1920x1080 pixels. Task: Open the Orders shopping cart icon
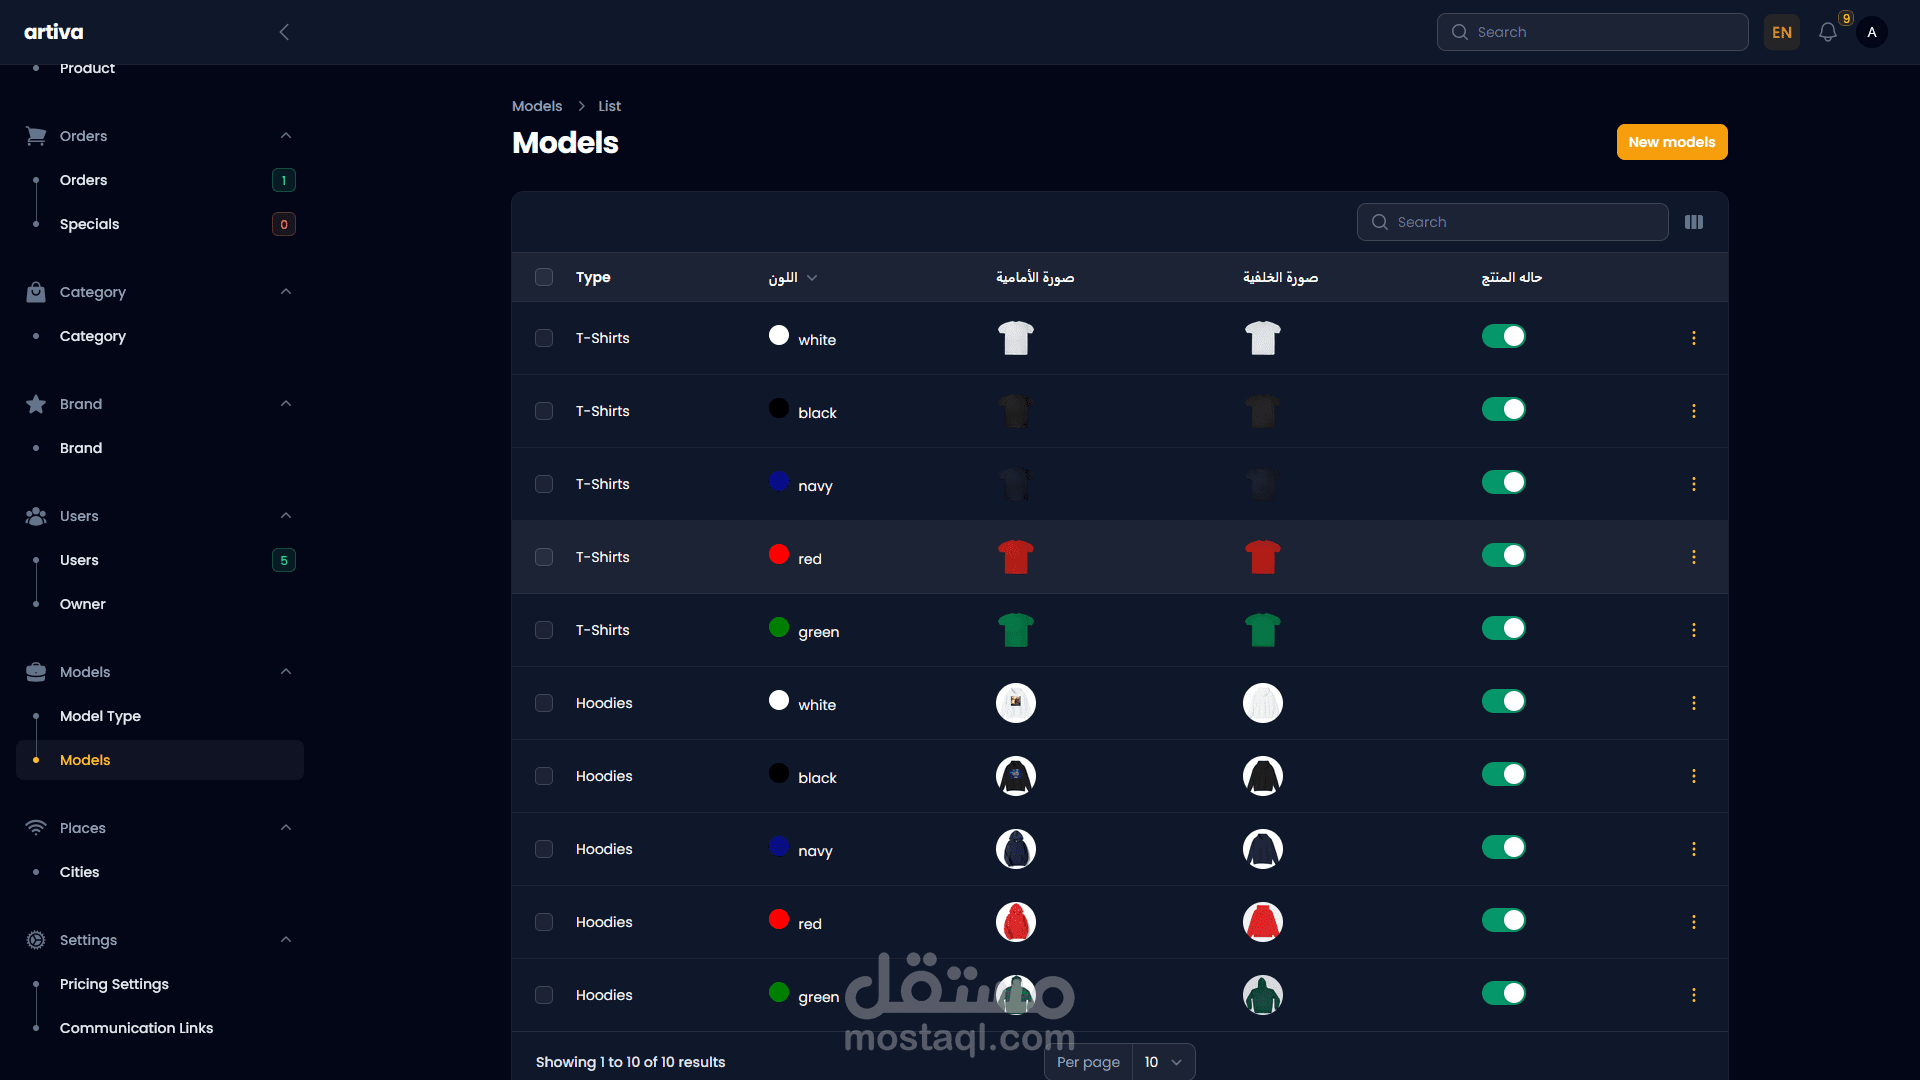click(x=35, y=135)
